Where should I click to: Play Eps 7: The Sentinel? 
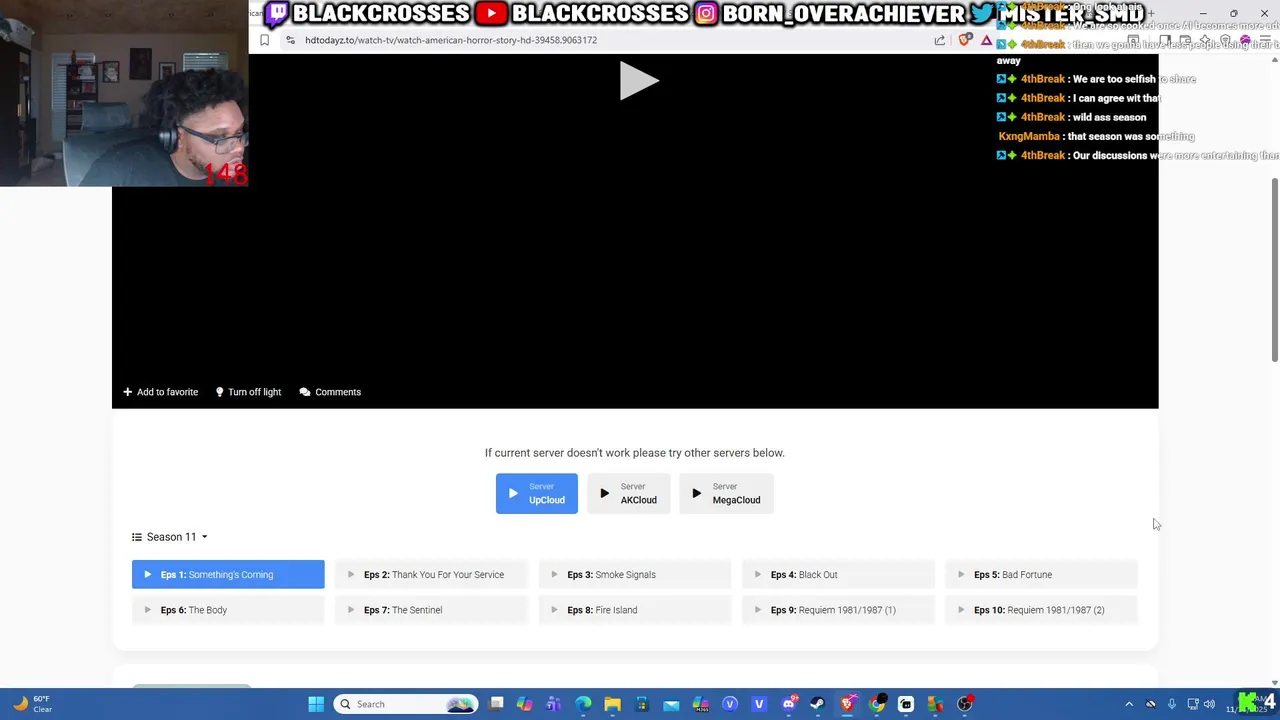(431, 610)
